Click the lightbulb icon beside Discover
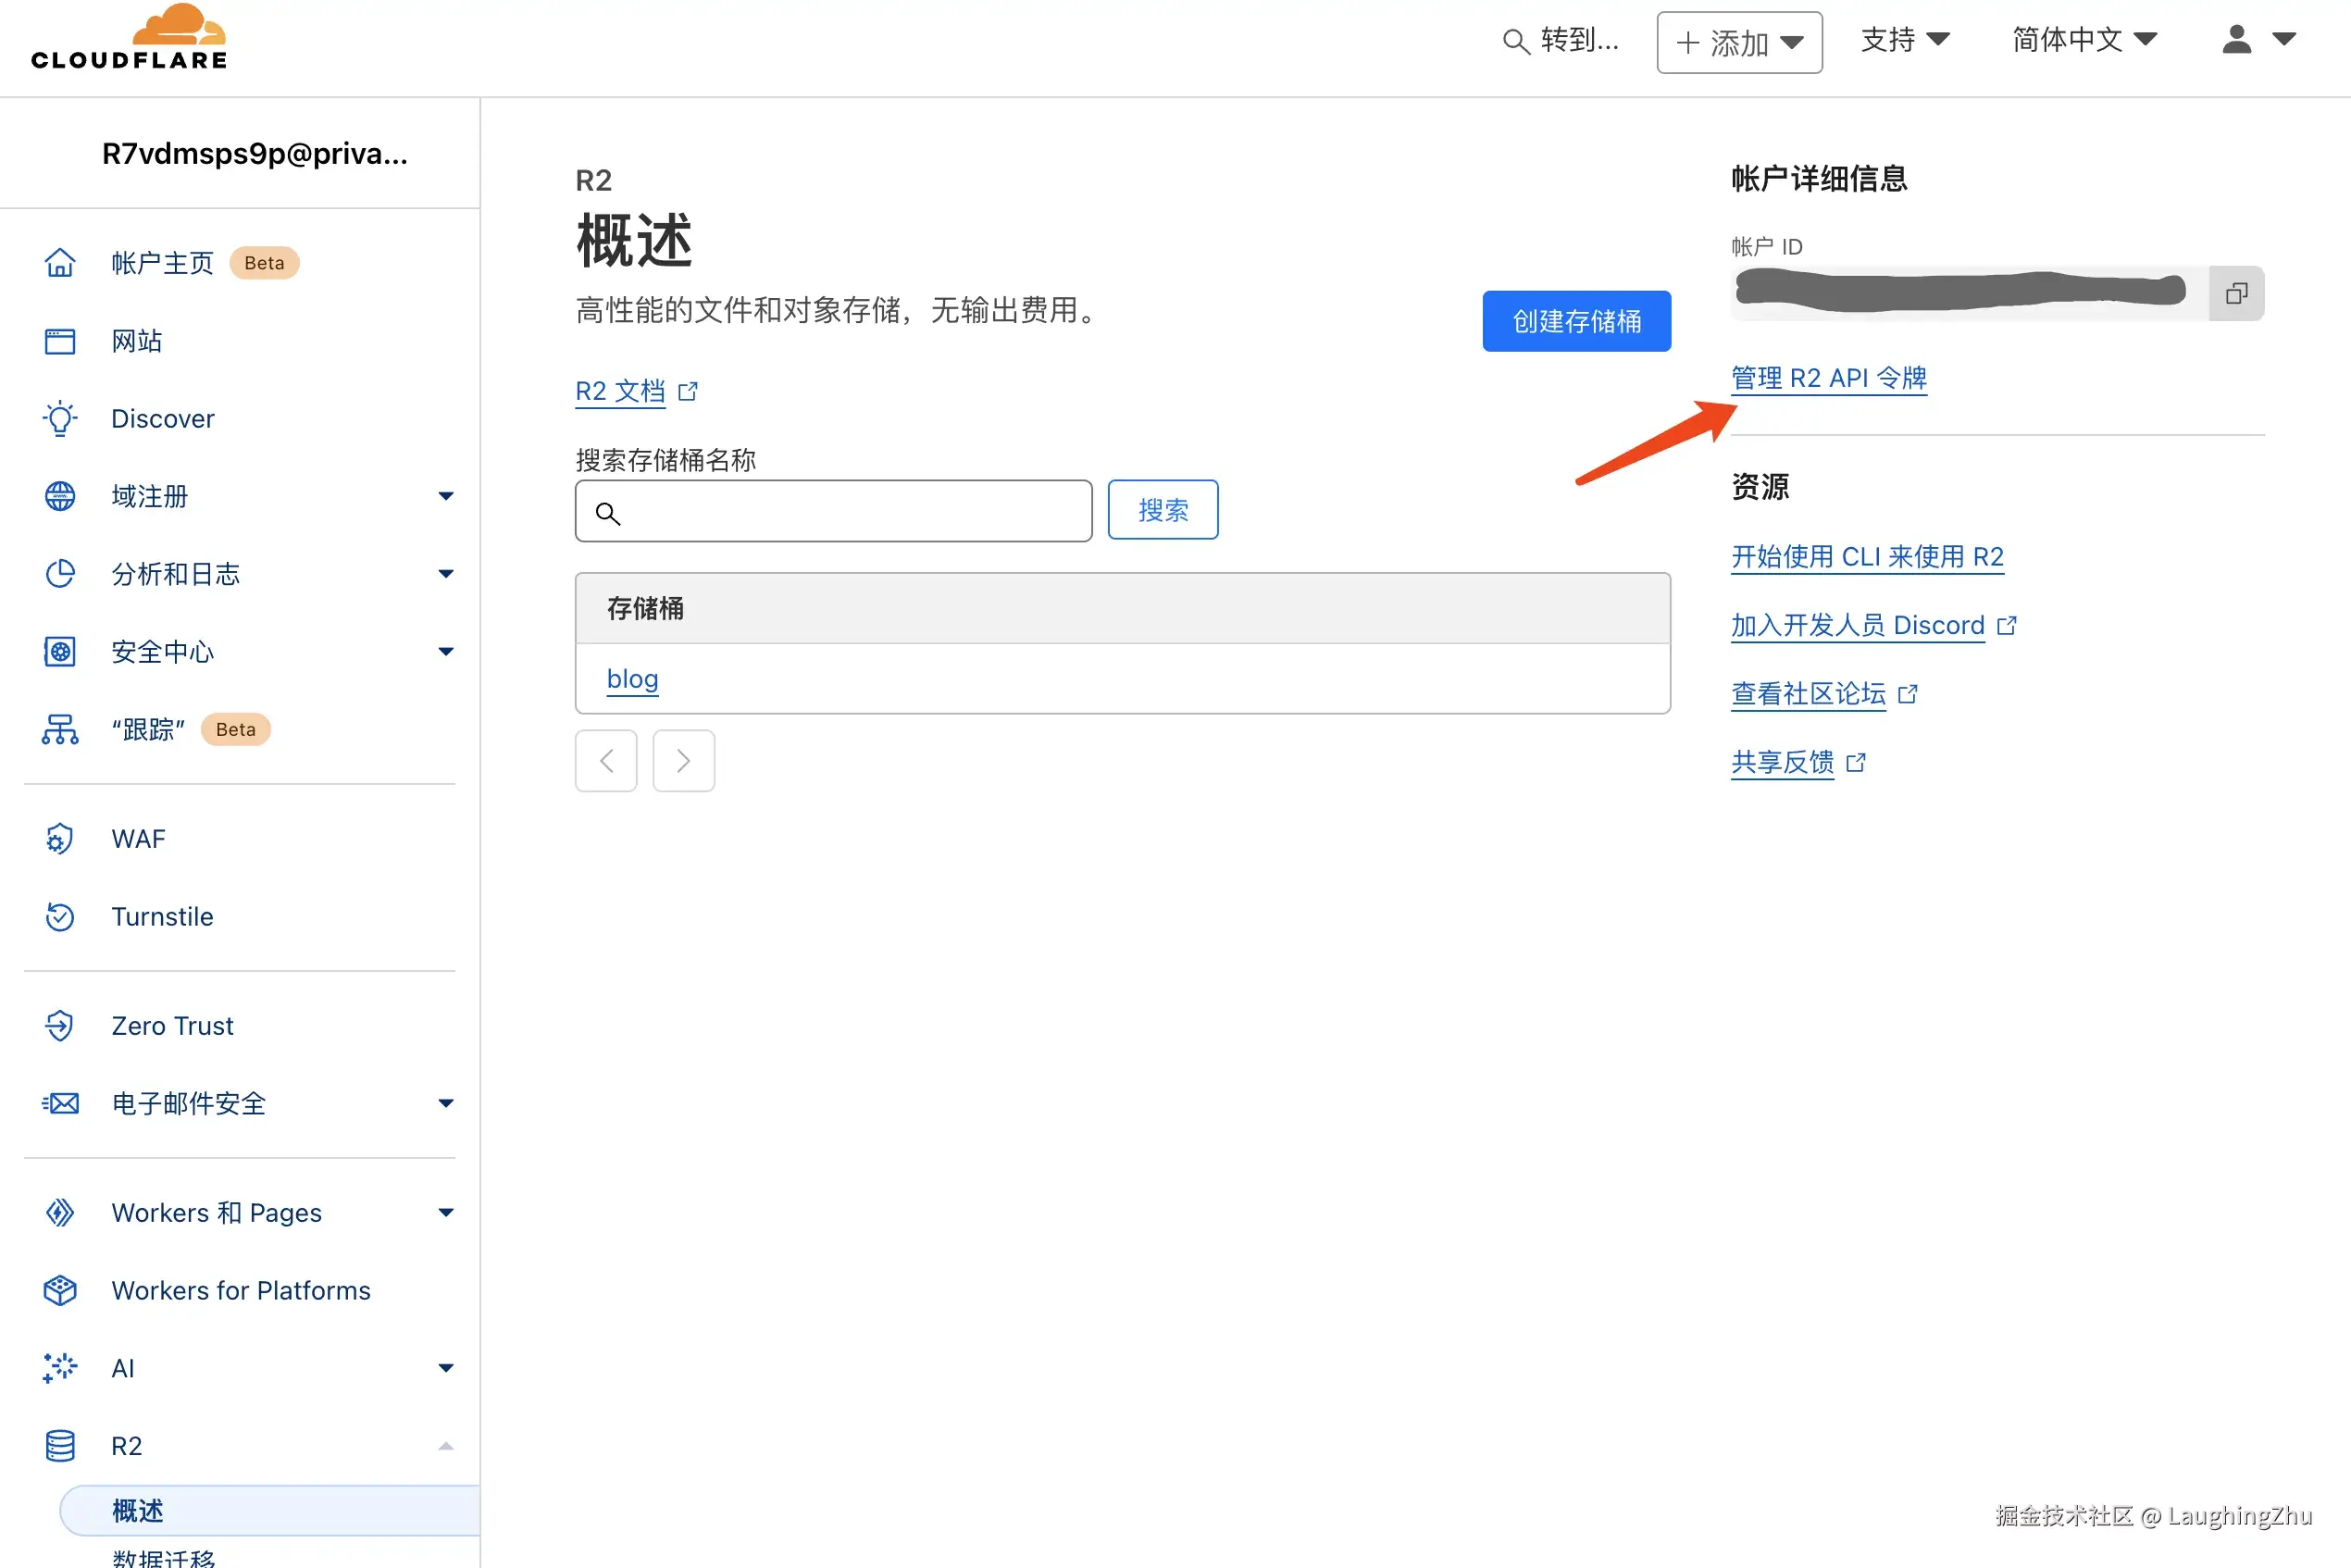This screenshot has width=2351, height=1568. tap(60, 418)
